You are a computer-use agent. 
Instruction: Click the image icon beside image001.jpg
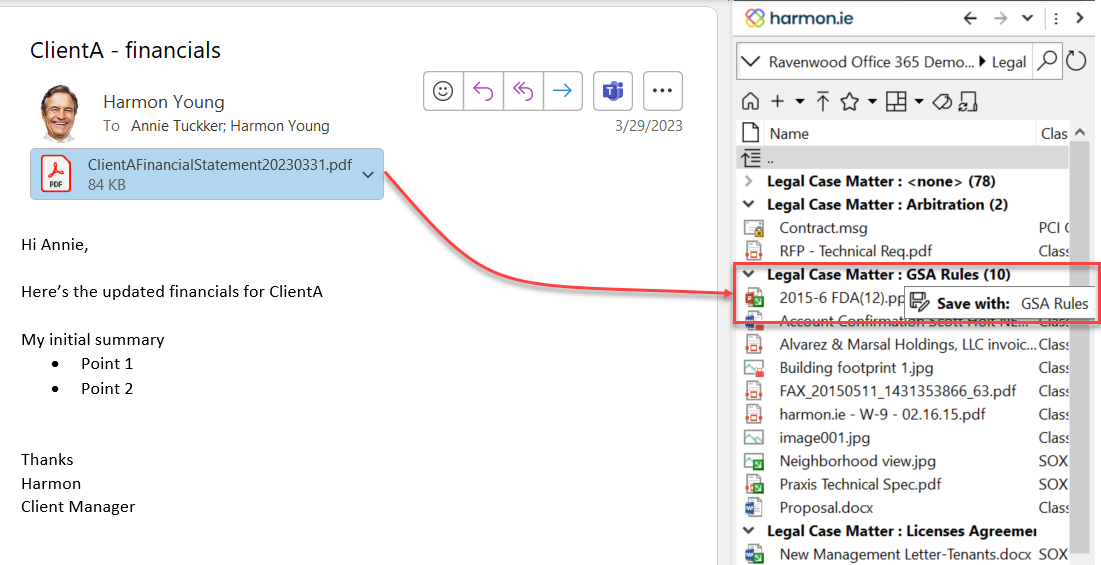753,438
